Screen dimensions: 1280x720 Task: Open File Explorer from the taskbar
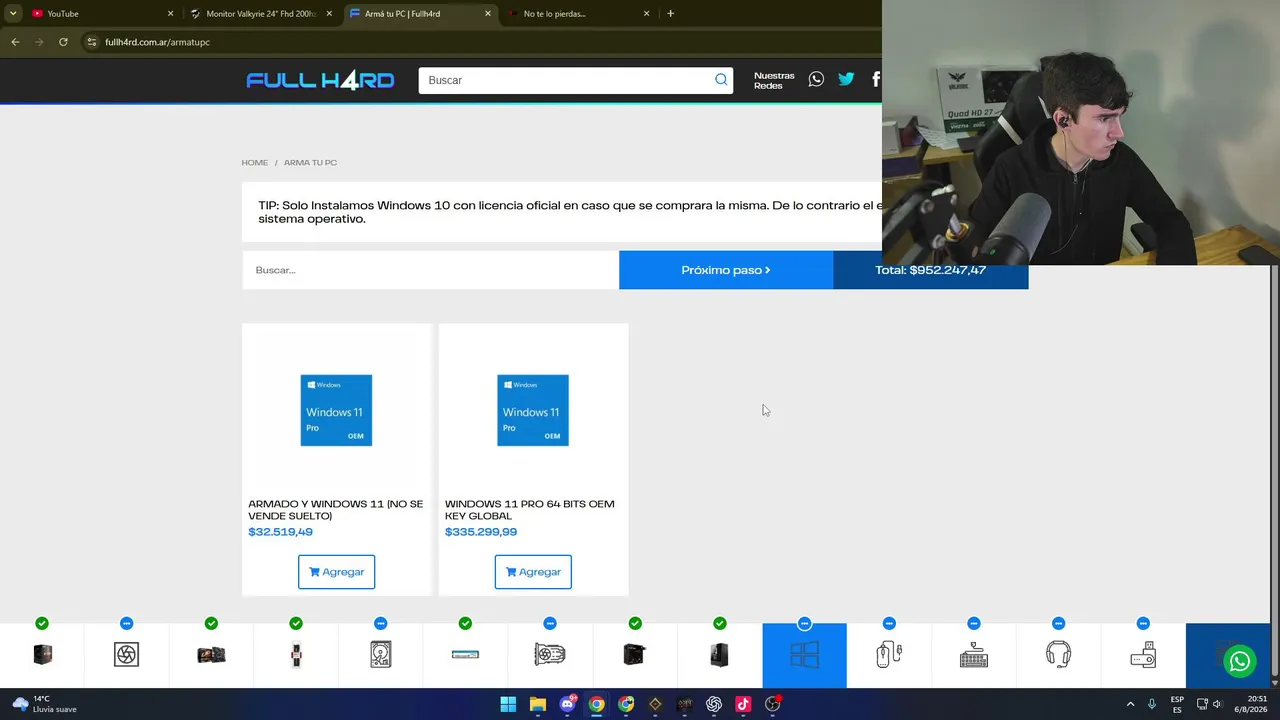pyautogui.click(x=537, y=704)
